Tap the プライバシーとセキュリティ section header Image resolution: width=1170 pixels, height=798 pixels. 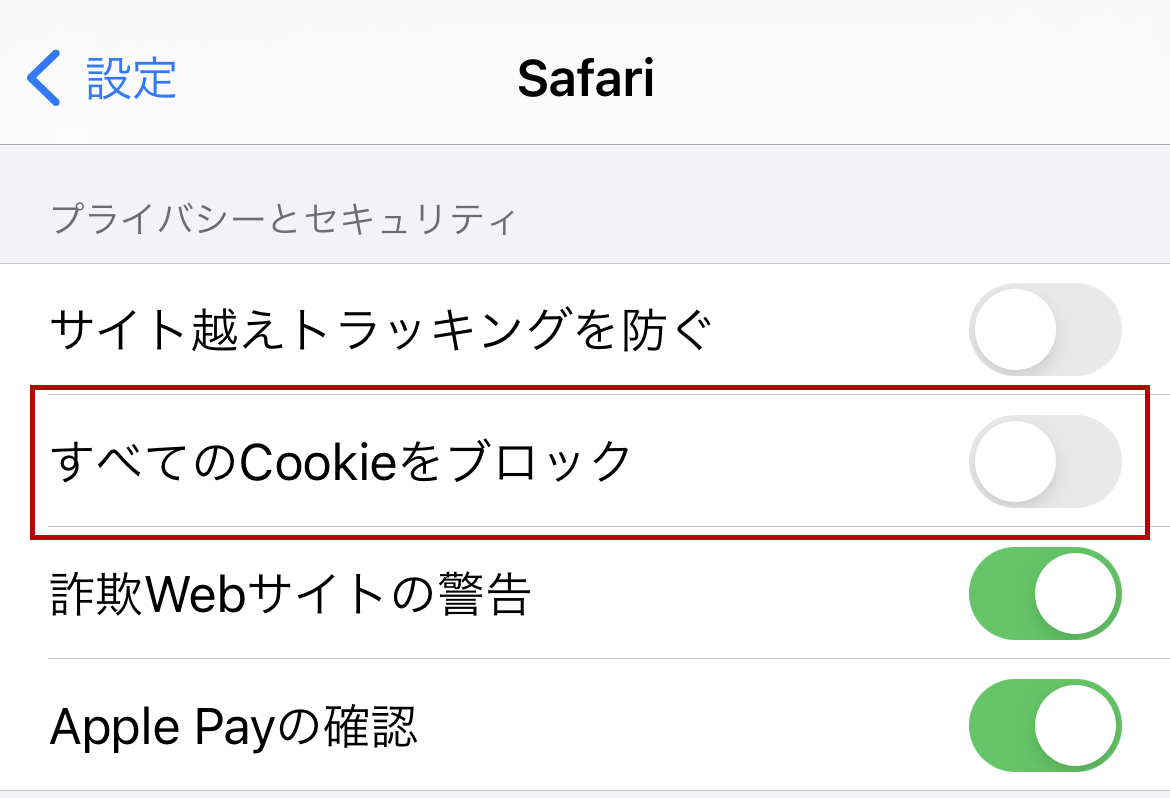pos(283,218)
